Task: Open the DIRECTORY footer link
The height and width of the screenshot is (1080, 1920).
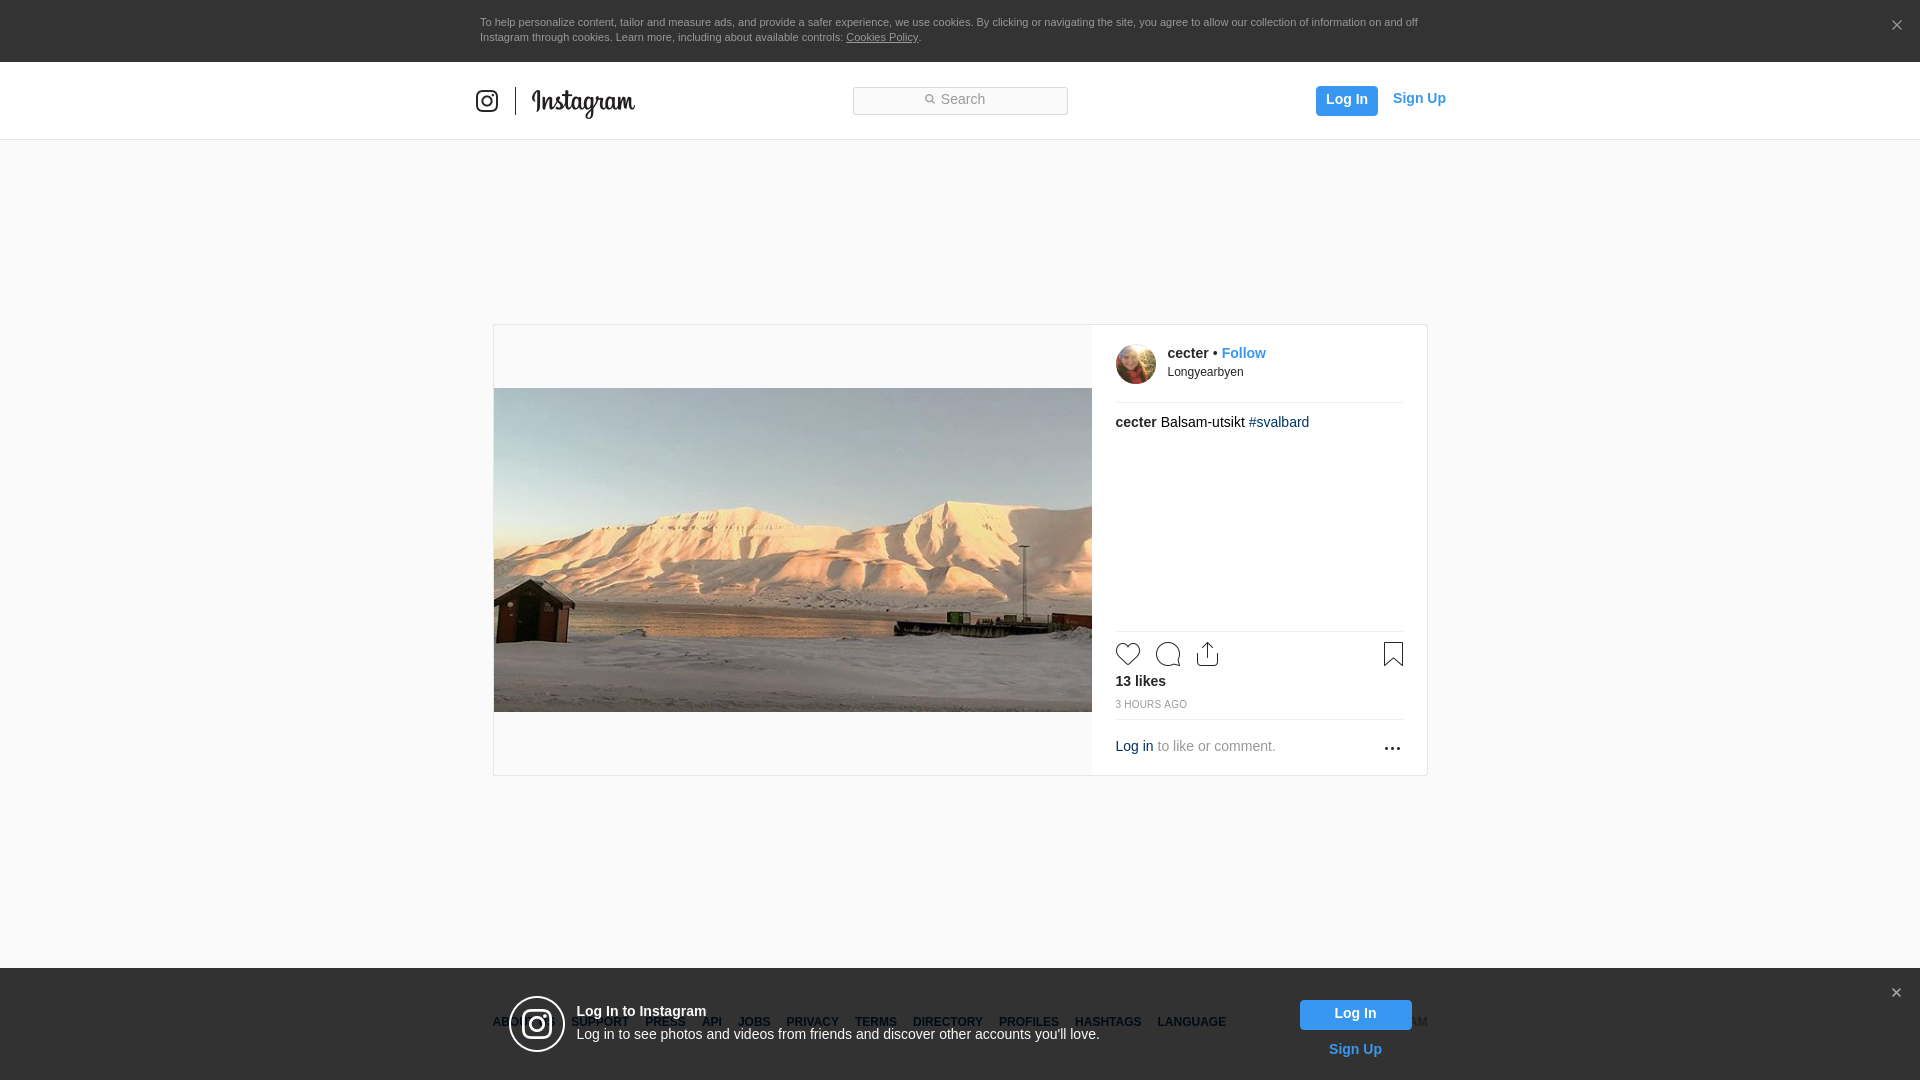Action: tap(947, 1022)
